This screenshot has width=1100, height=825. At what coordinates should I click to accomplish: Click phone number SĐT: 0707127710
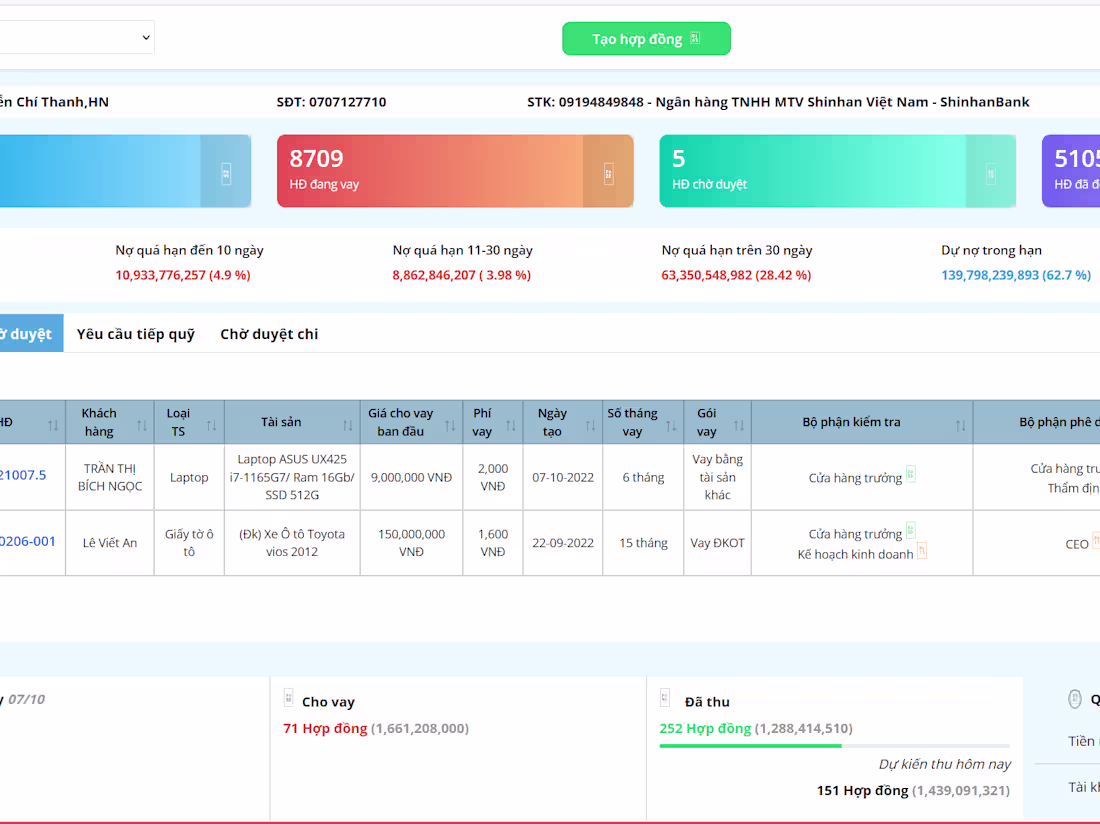[x=331, y=102]
